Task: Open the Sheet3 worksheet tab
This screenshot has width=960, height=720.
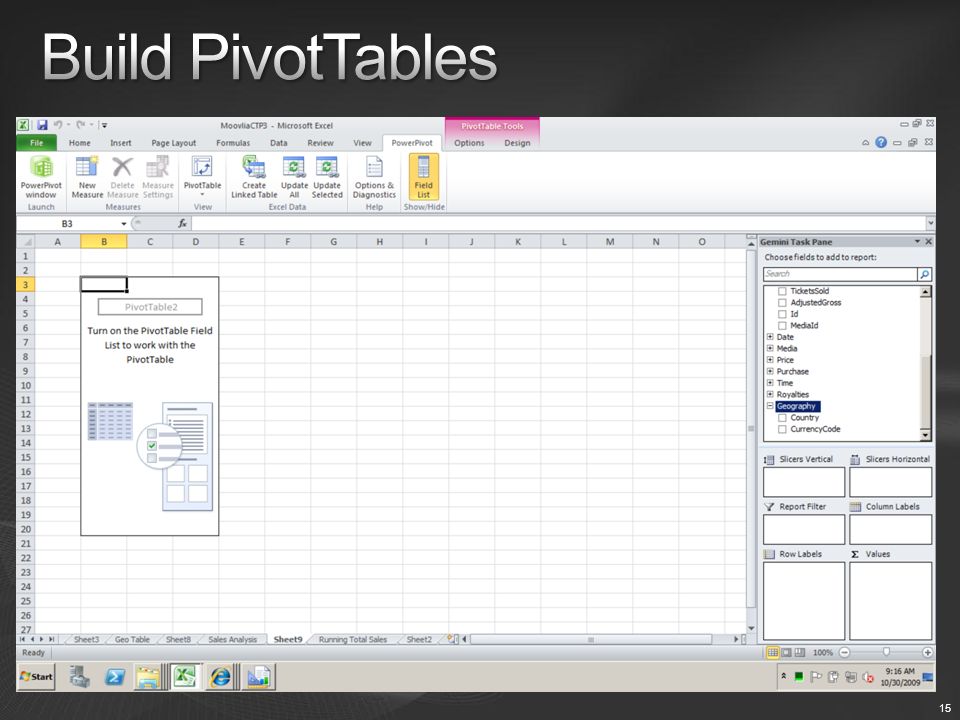Action: click(86, 639)
